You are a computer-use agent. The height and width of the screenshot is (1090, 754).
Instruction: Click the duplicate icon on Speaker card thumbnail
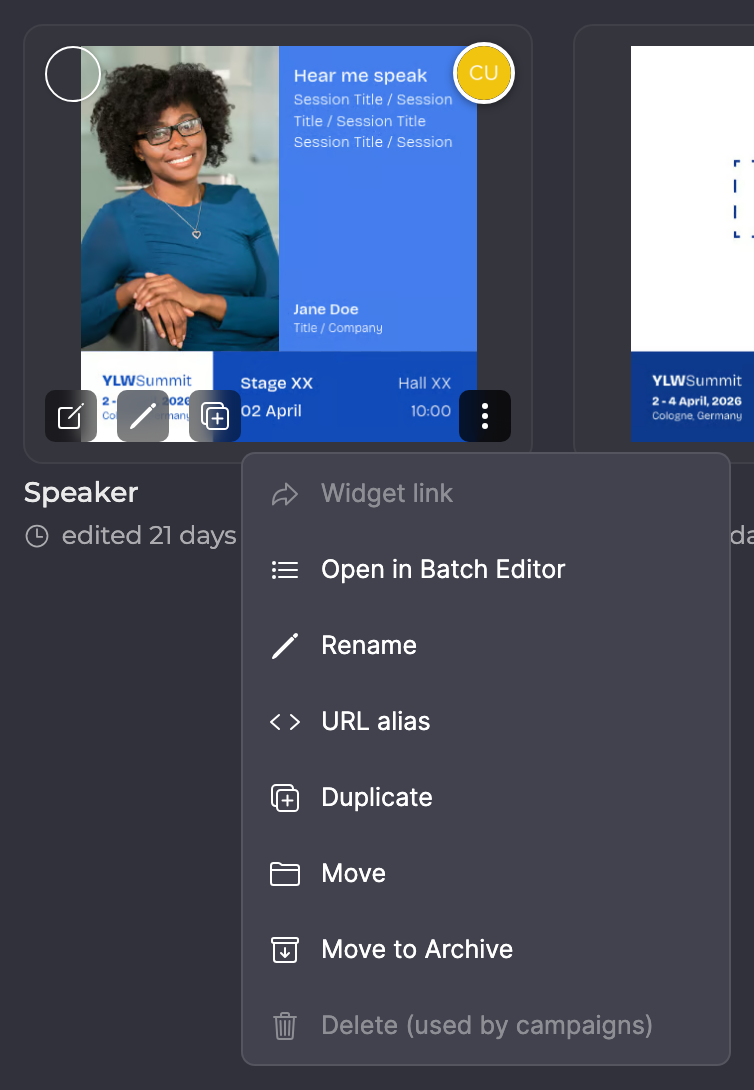[x=215, y=416]
